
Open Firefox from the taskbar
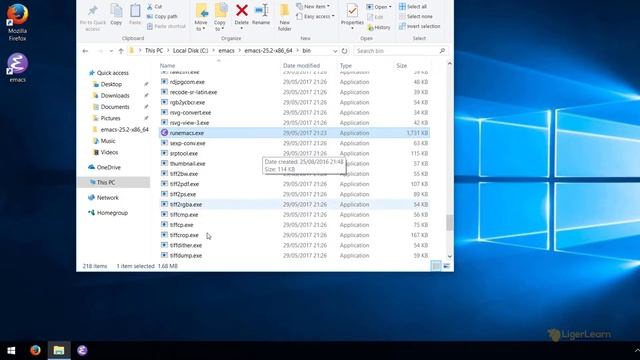(x=36, y=351)
